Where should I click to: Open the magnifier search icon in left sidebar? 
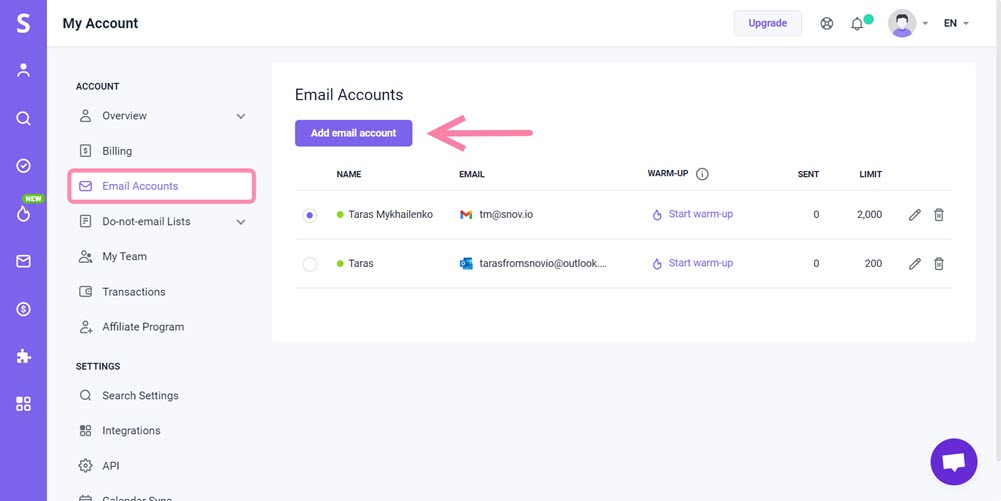(x=24, y=119)
